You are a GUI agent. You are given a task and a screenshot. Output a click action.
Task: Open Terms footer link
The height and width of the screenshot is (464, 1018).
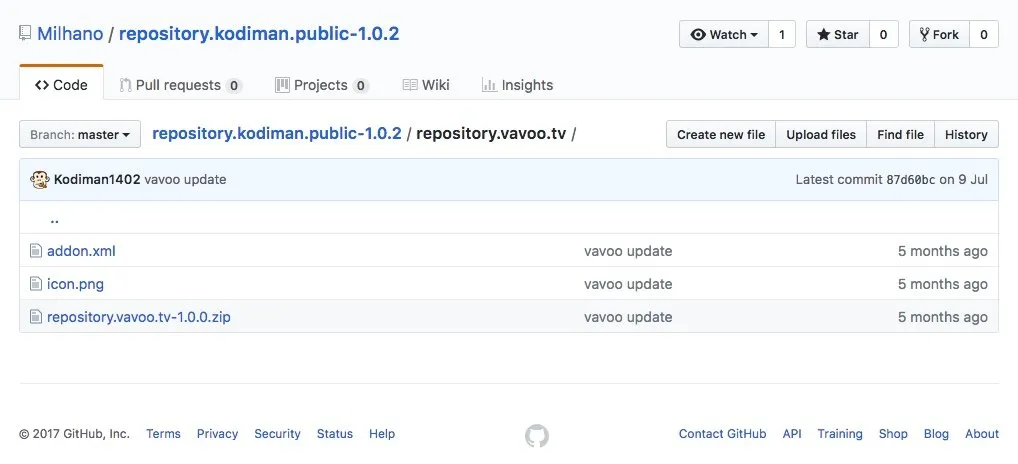tap(164, 433)
